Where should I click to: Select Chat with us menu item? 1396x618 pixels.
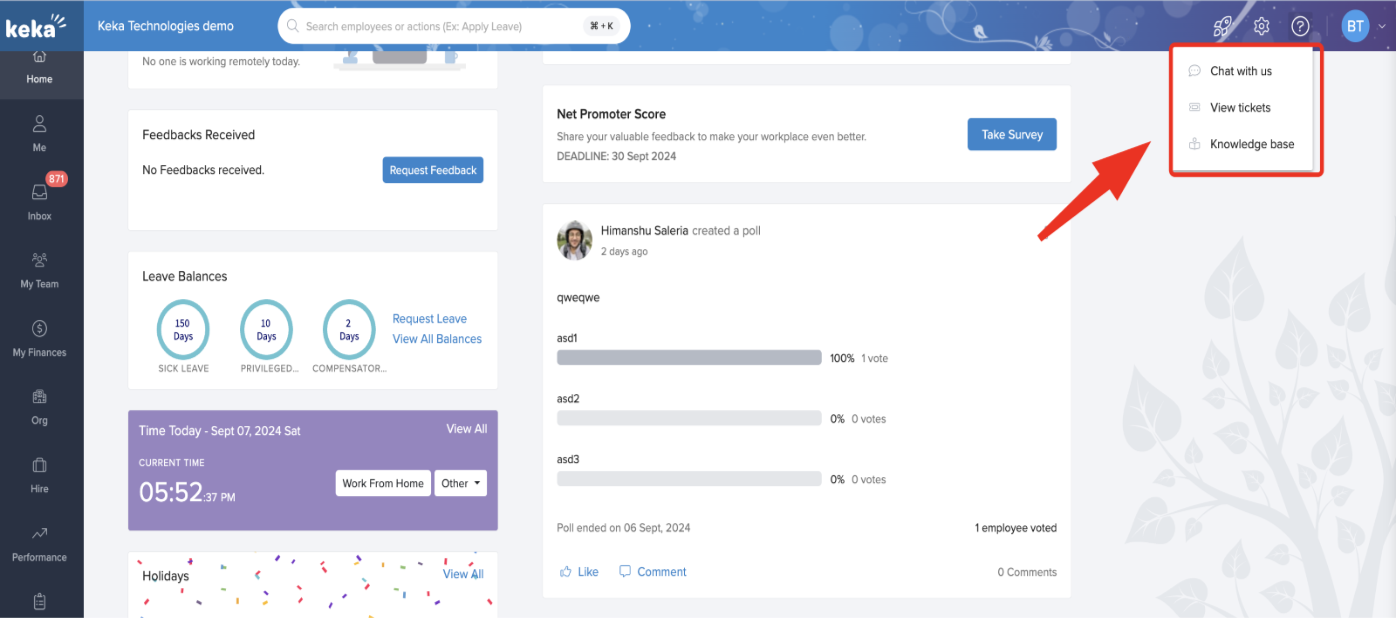1240,71
